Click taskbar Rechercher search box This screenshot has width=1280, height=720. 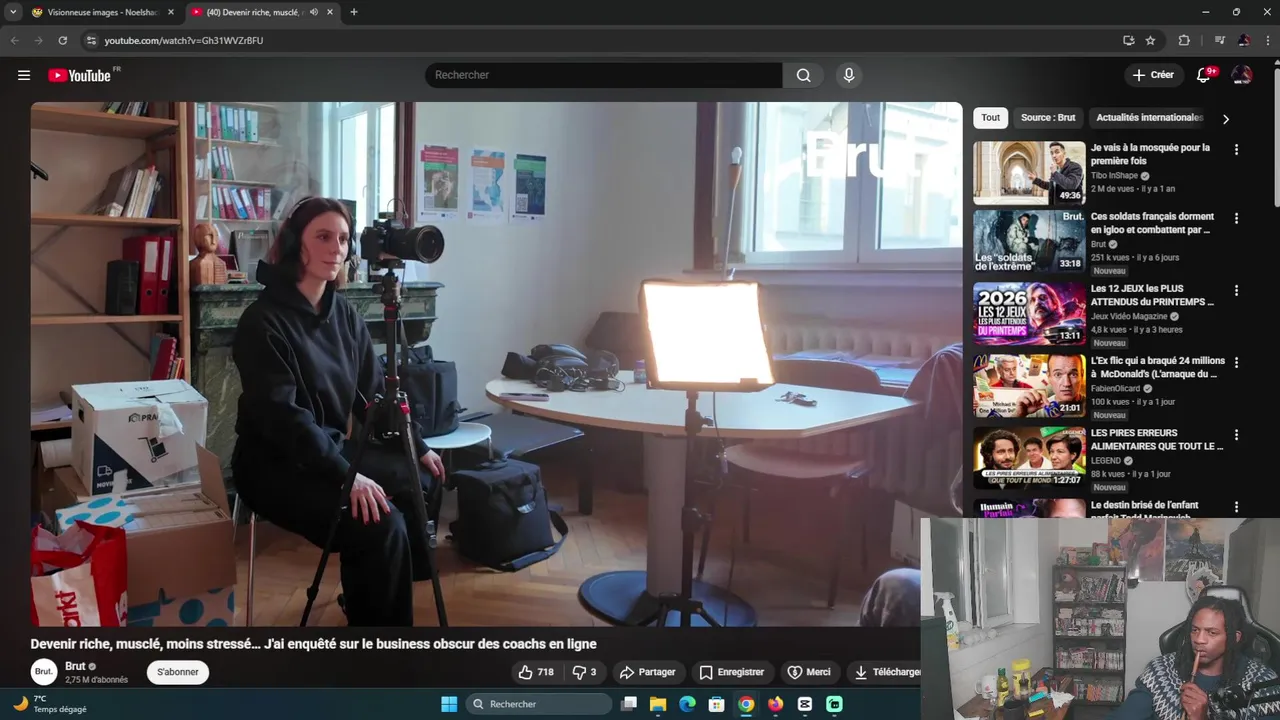click(540, 704)
